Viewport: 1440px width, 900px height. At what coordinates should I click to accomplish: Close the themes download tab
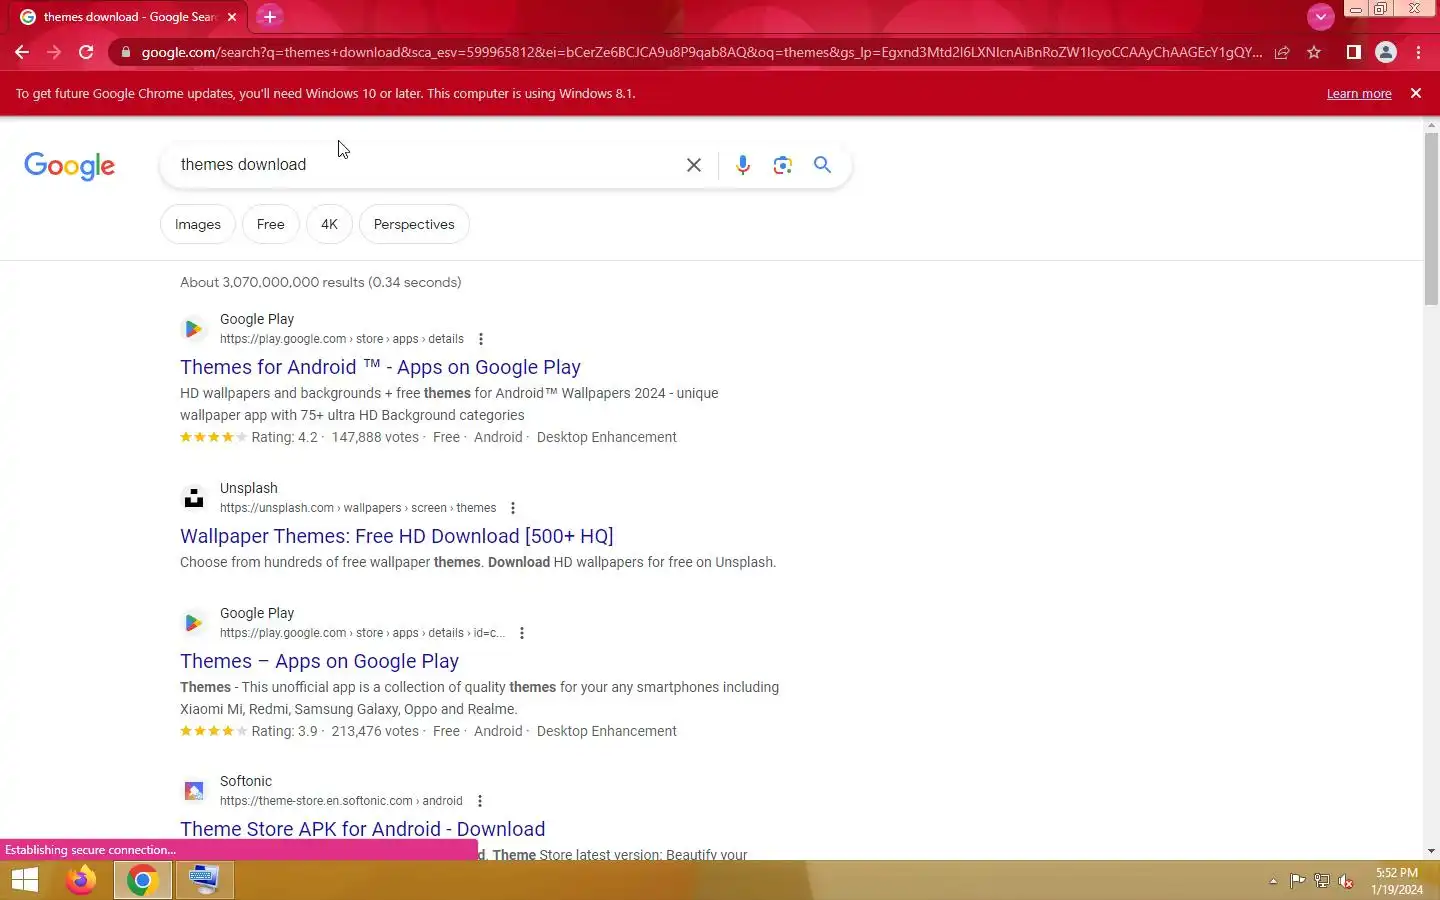(232, 17)
